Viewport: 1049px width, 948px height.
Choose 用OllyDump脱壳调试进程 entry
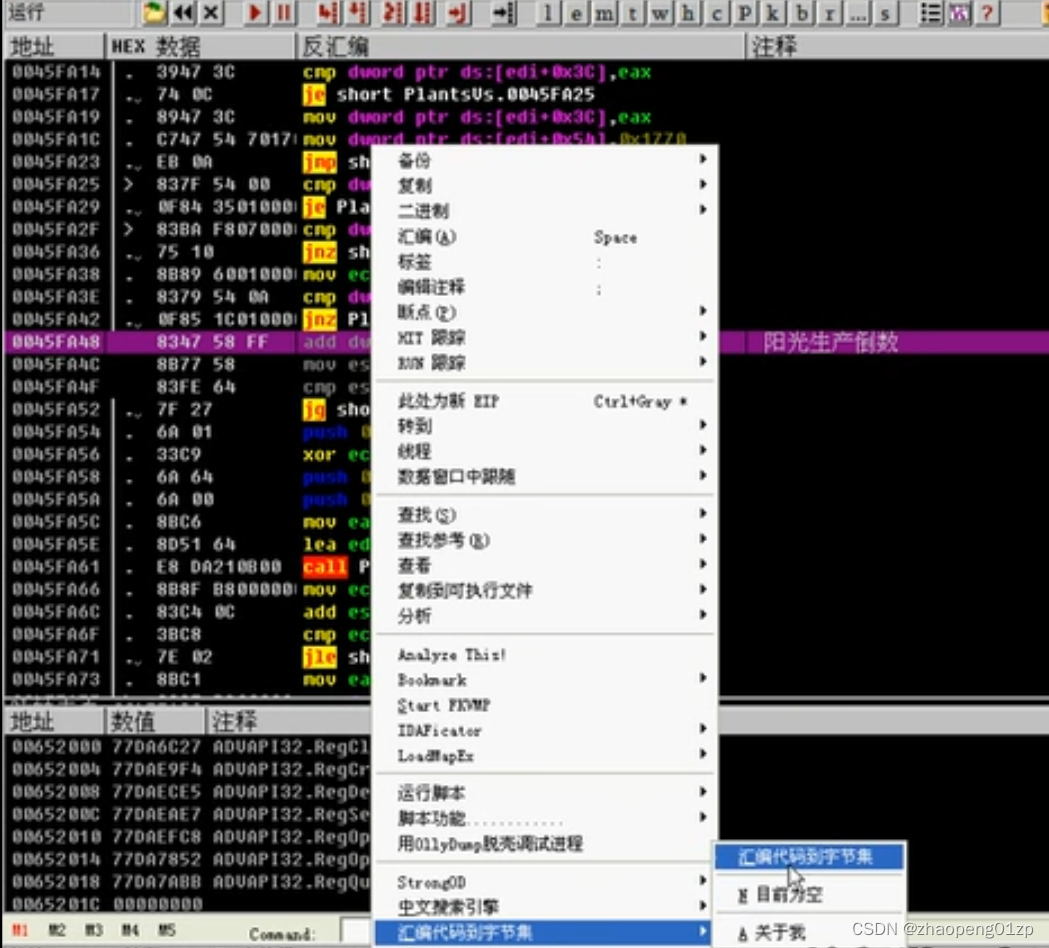click(545, 844)
